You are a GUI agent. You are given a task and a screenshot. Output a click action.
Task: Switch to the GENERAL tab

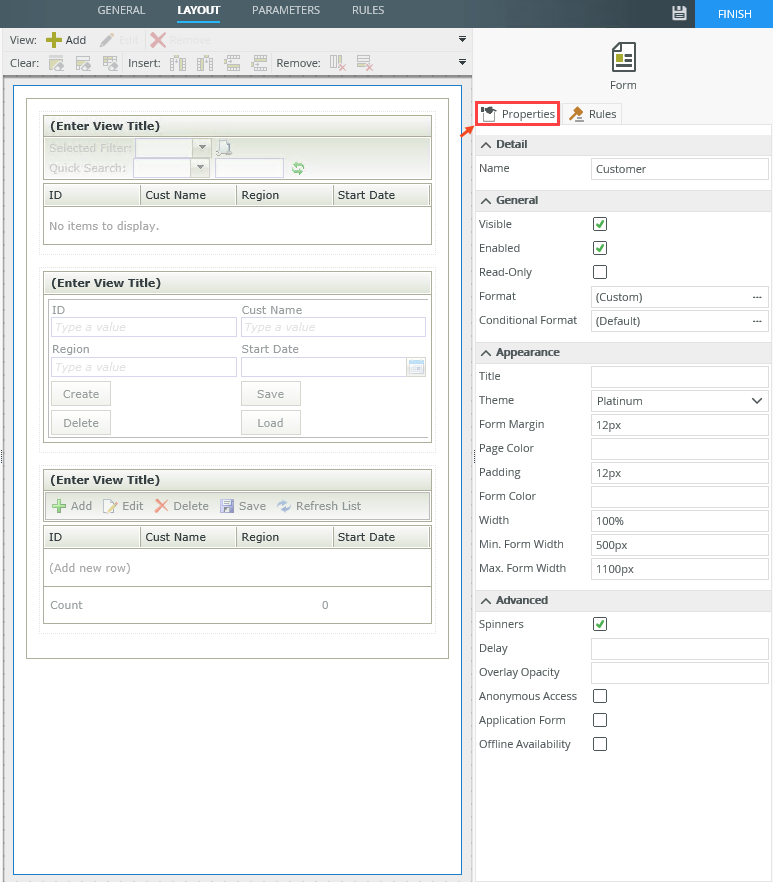tap(121, 10)
